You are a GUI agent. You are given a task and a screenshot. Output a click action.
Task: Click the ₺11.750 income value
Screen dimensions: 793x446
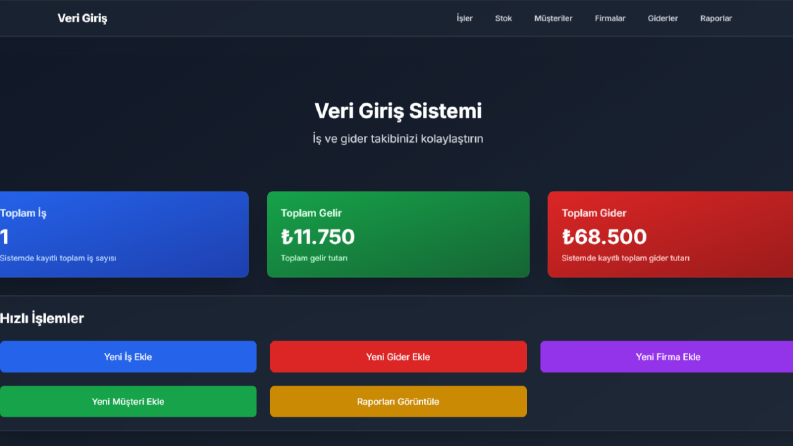(318, 237)
